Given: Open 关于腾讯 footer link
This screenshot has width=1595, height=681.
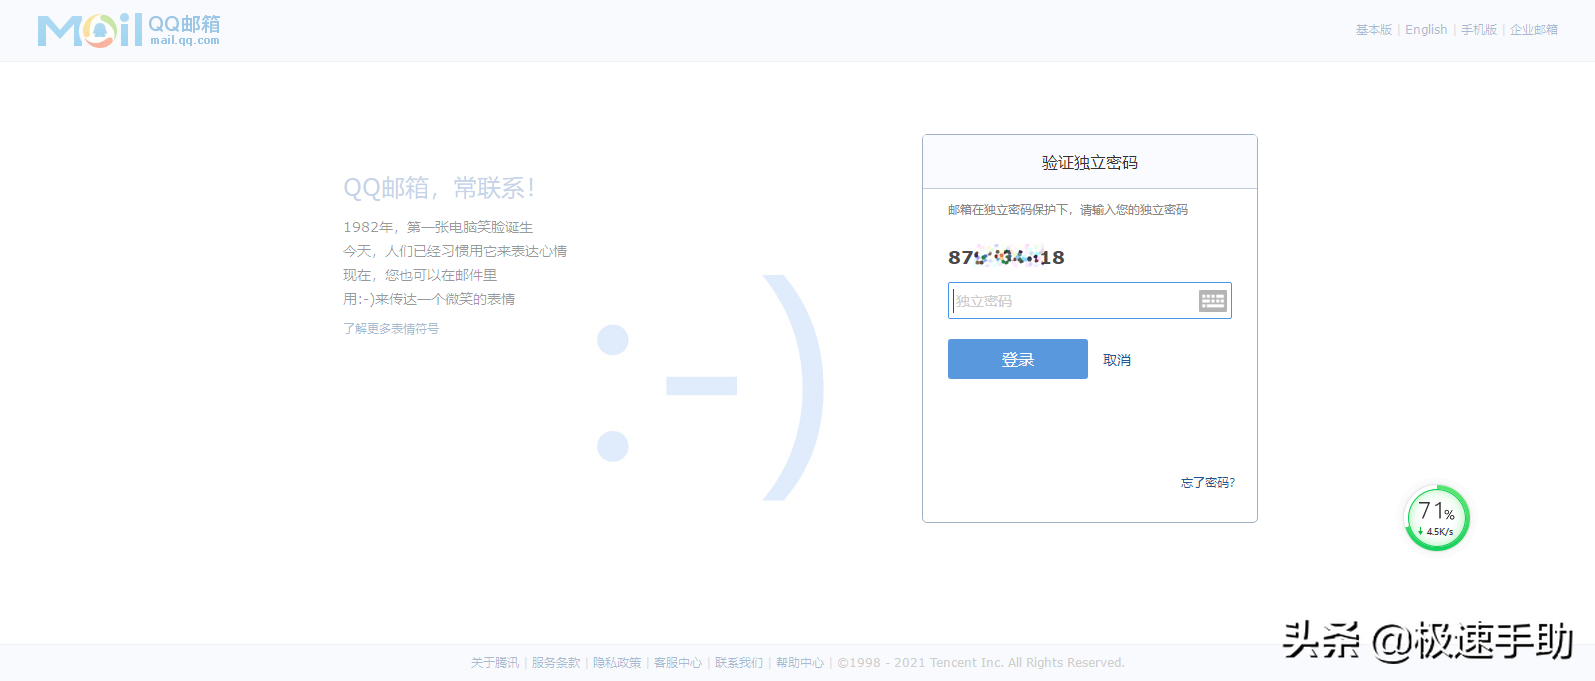Looking at the screenshot, I should click(495, 663).
